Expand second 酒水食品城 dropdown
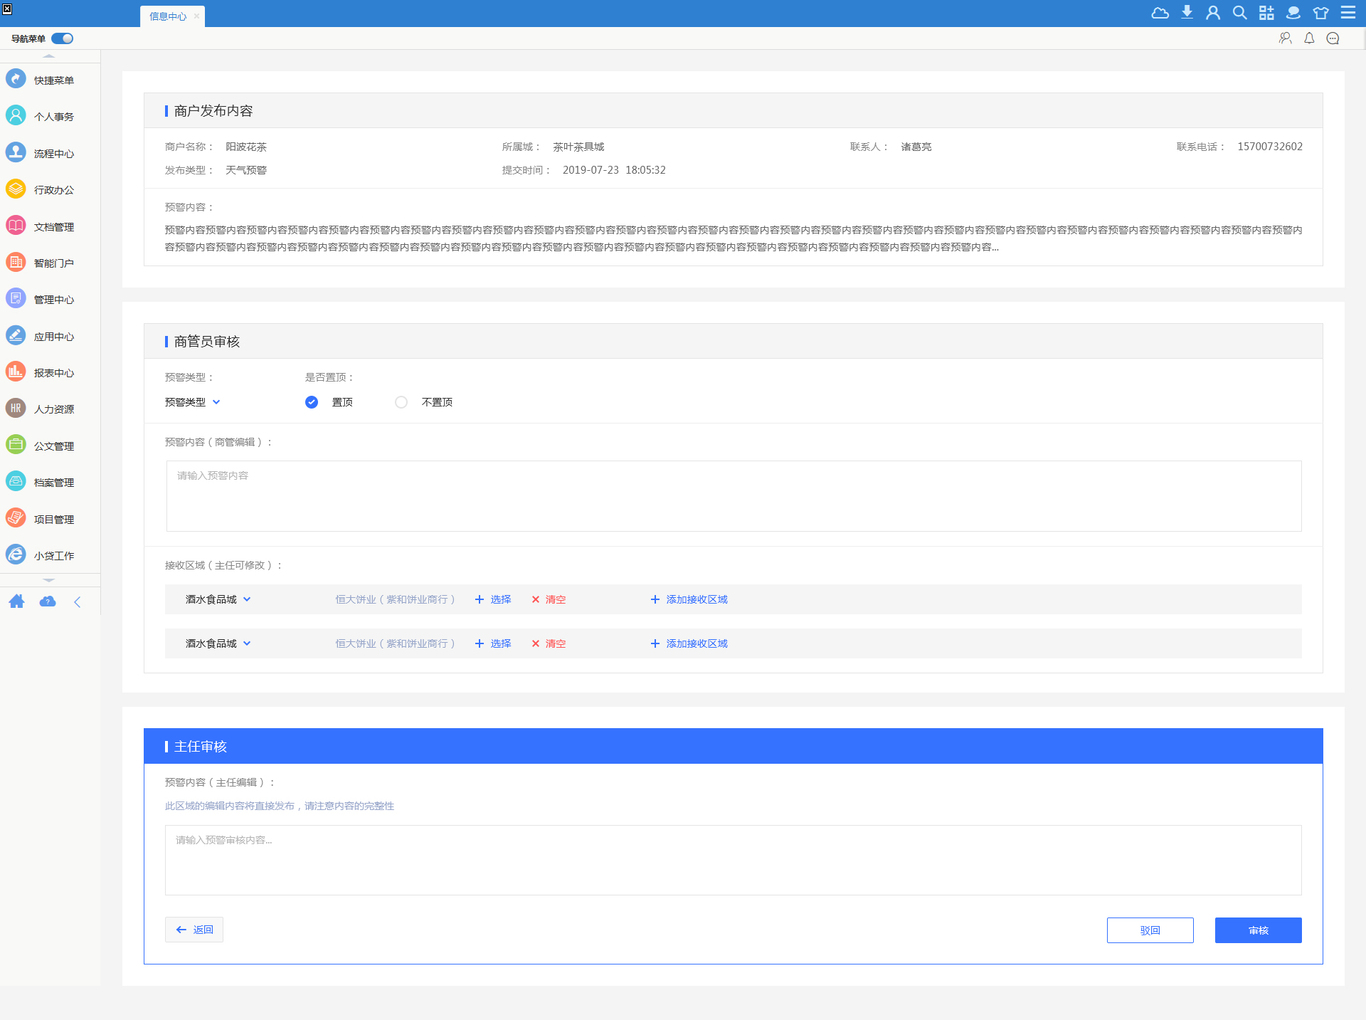Screen dimensions: 1366x1020 218,643
